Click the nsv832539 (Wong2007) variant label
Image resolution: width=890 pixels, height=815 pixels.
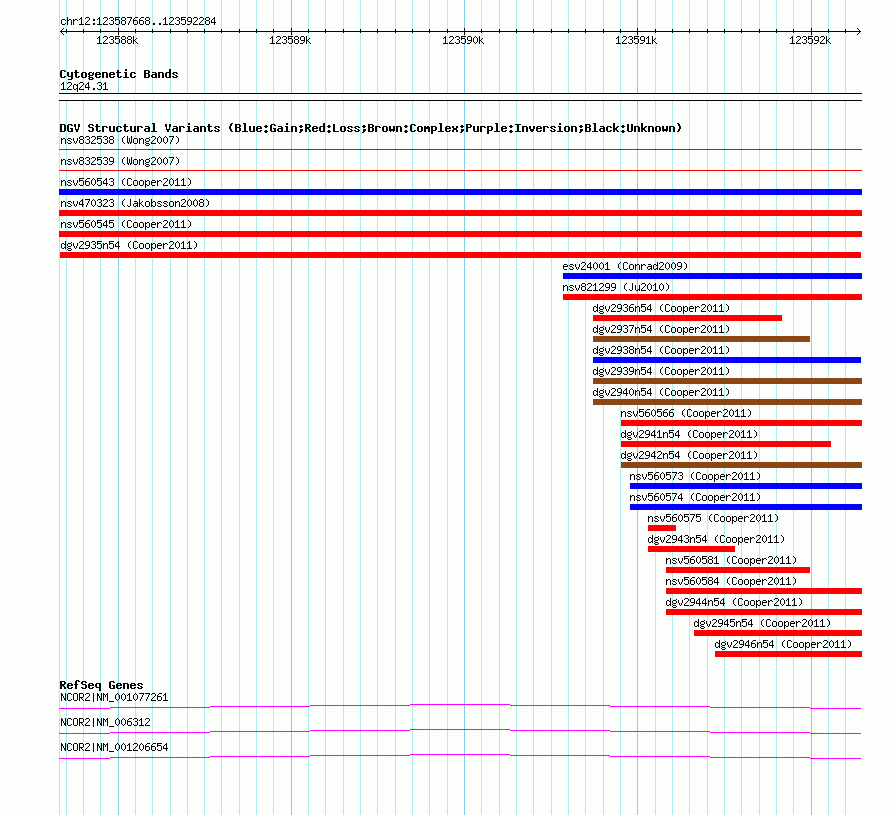[120, 161]
